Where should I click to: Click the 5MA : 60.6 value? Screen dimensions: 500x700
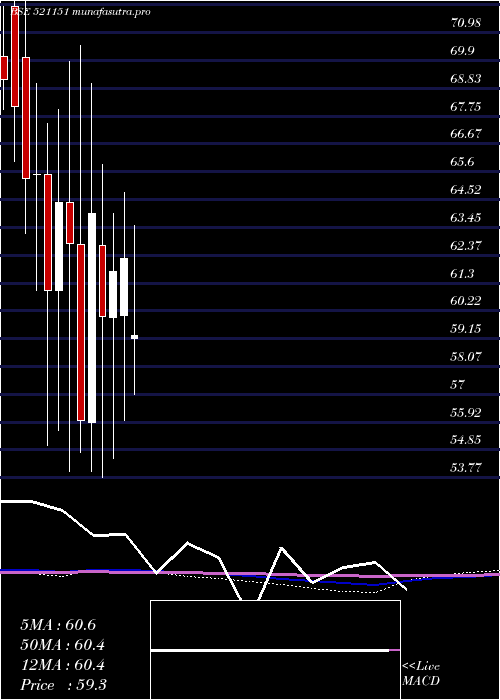coord(58,625)
